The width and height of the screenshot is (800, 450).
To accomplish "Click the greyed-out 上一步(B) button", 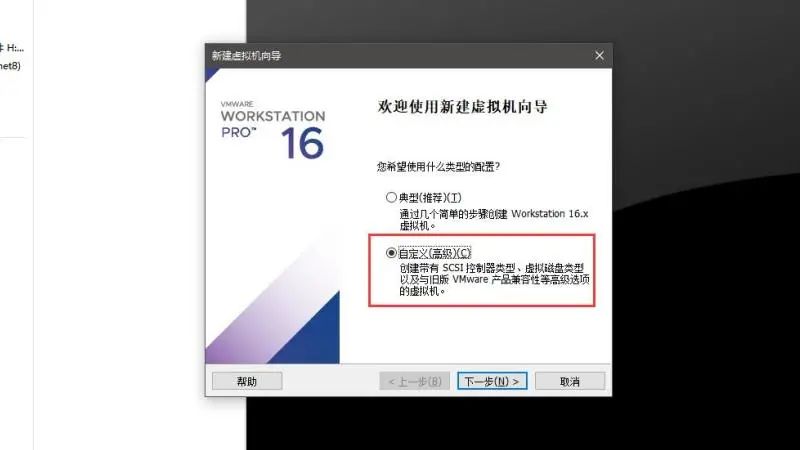I will tap(414, 381).
